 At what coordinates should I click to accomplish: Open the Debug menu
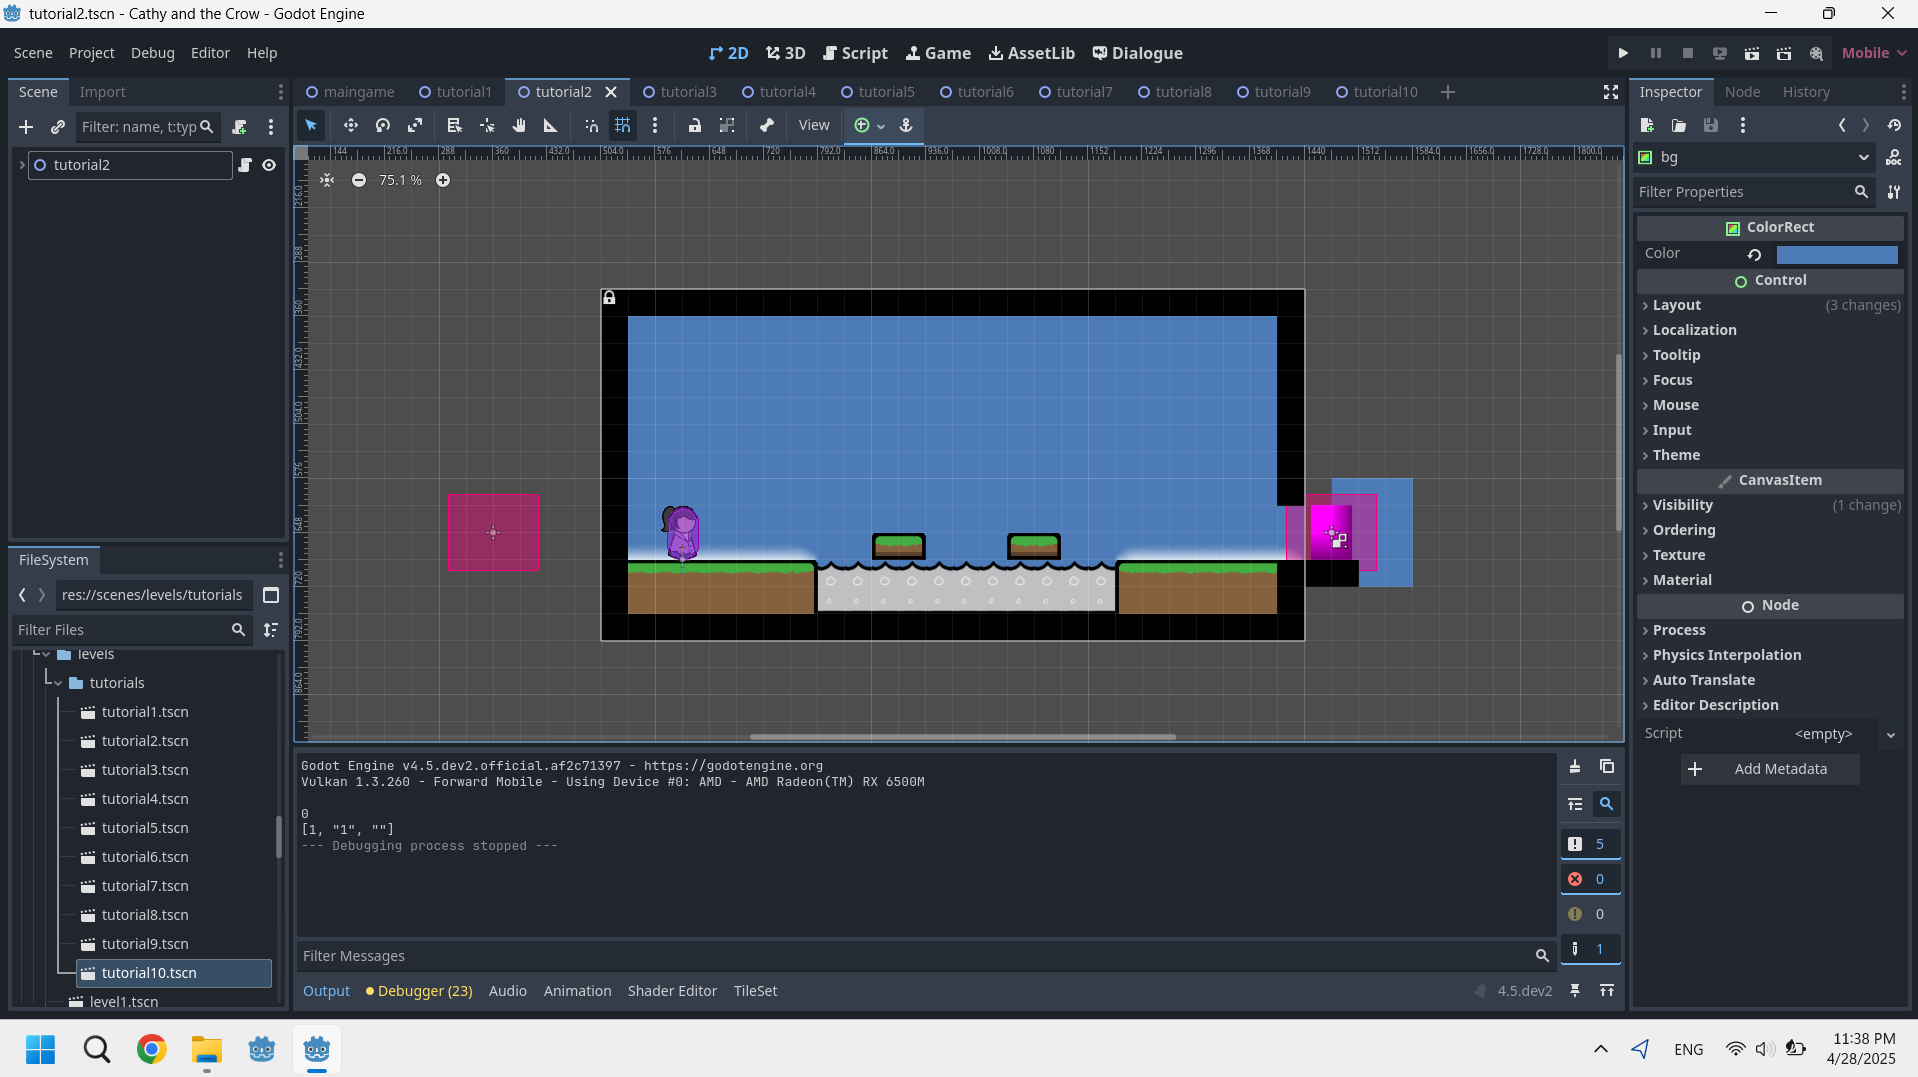[152, 53]
